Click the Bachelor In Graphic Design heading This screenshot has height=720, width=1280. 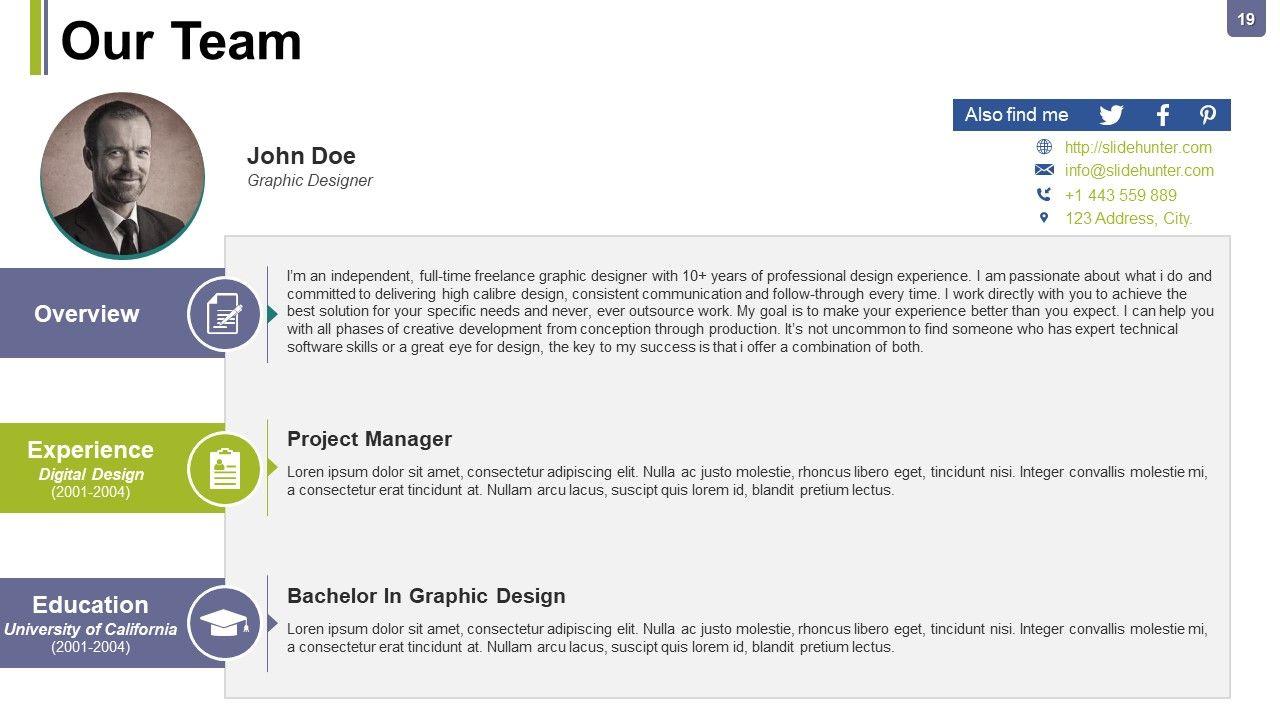tap(426, 596)
